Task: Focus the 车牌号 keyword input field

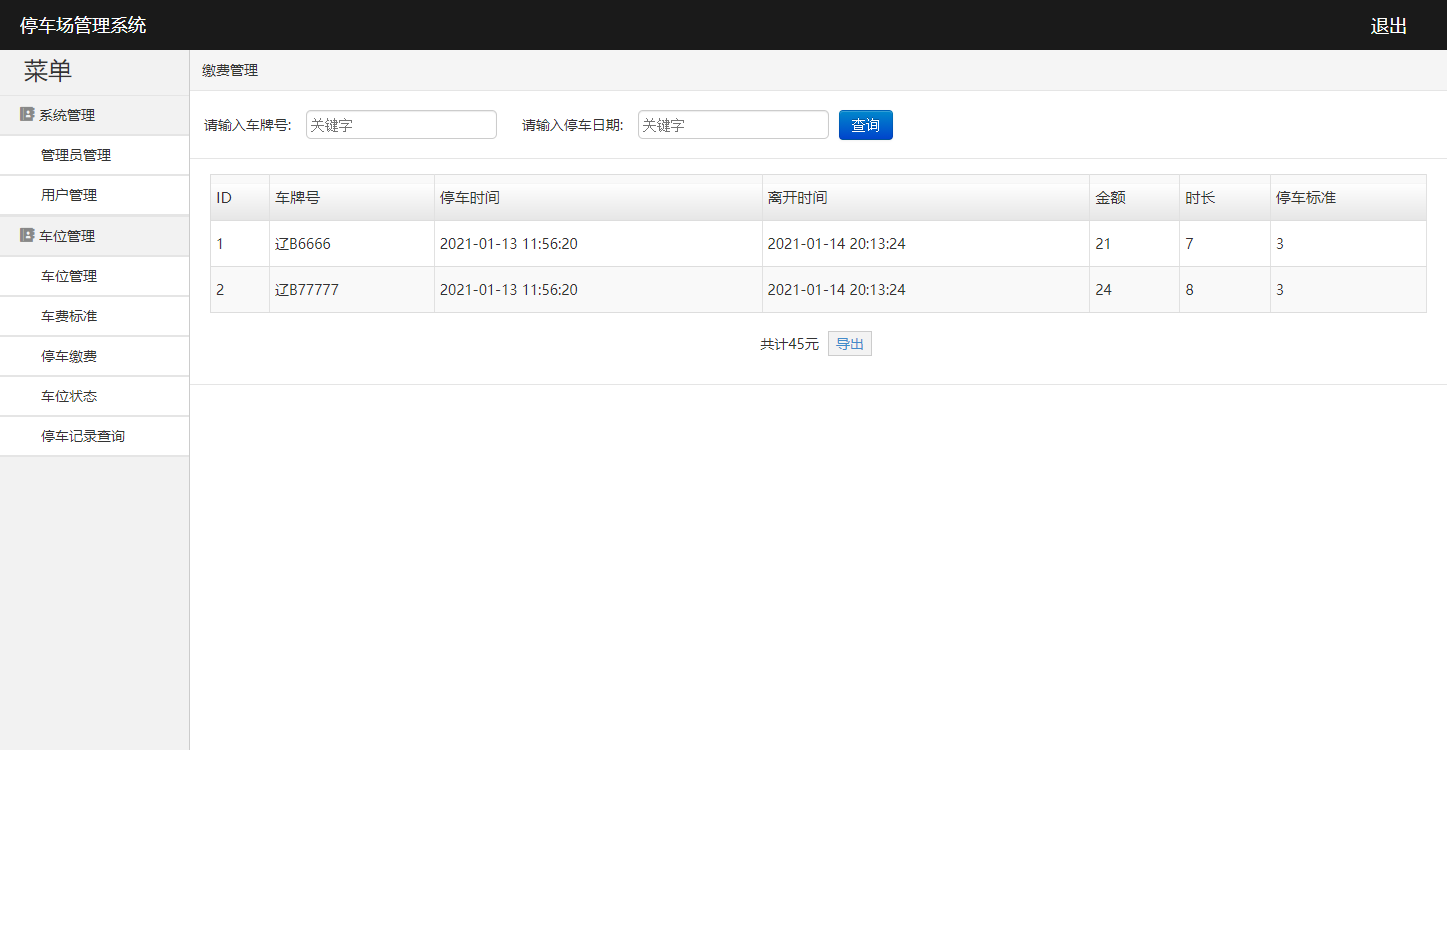Action: (401, 124)
